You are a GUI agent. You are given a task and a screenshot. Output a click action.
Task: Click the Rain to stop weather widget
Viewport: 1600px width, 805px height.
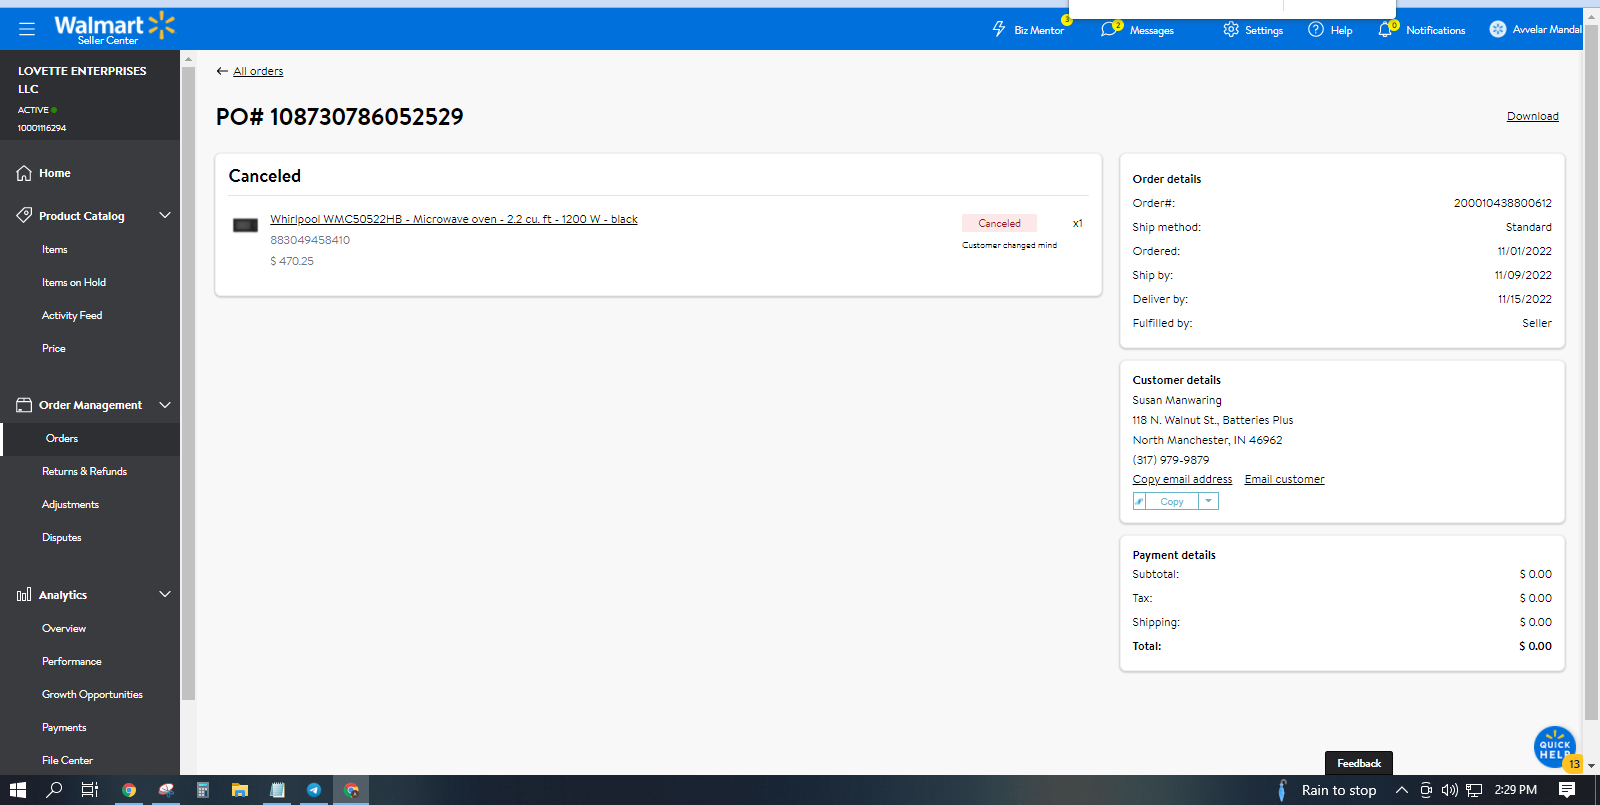click(1327, 790)
